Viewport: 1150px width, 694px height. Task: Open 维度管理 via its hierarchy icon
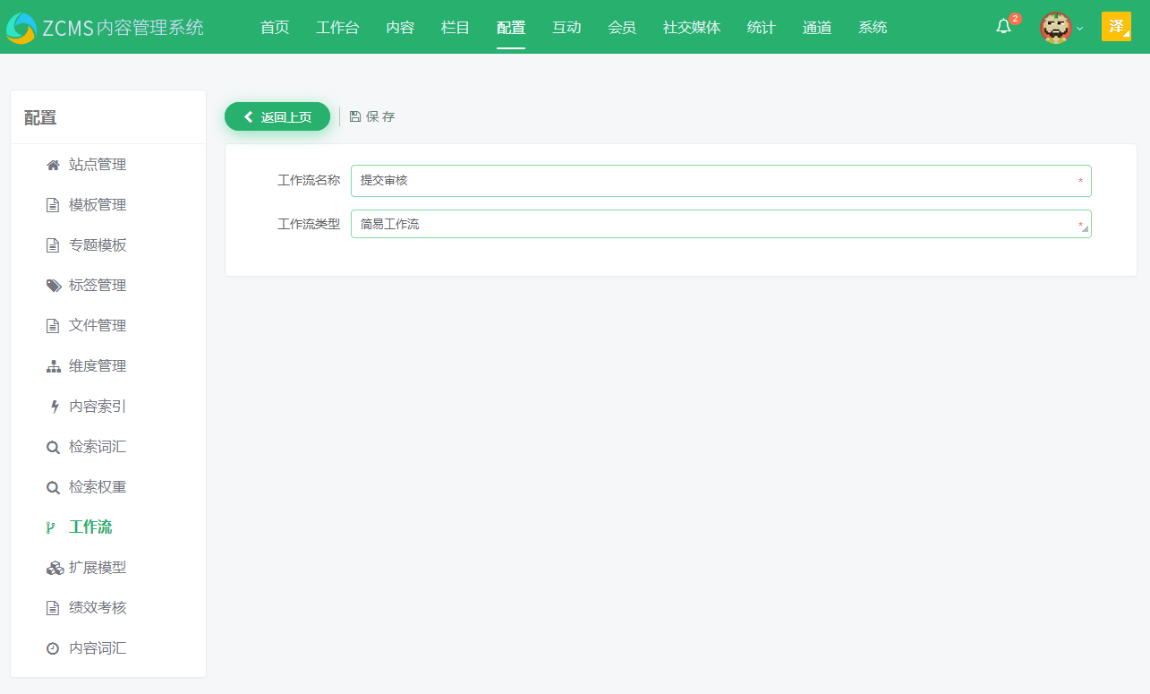pyautogui.click(x=53, y=365)
